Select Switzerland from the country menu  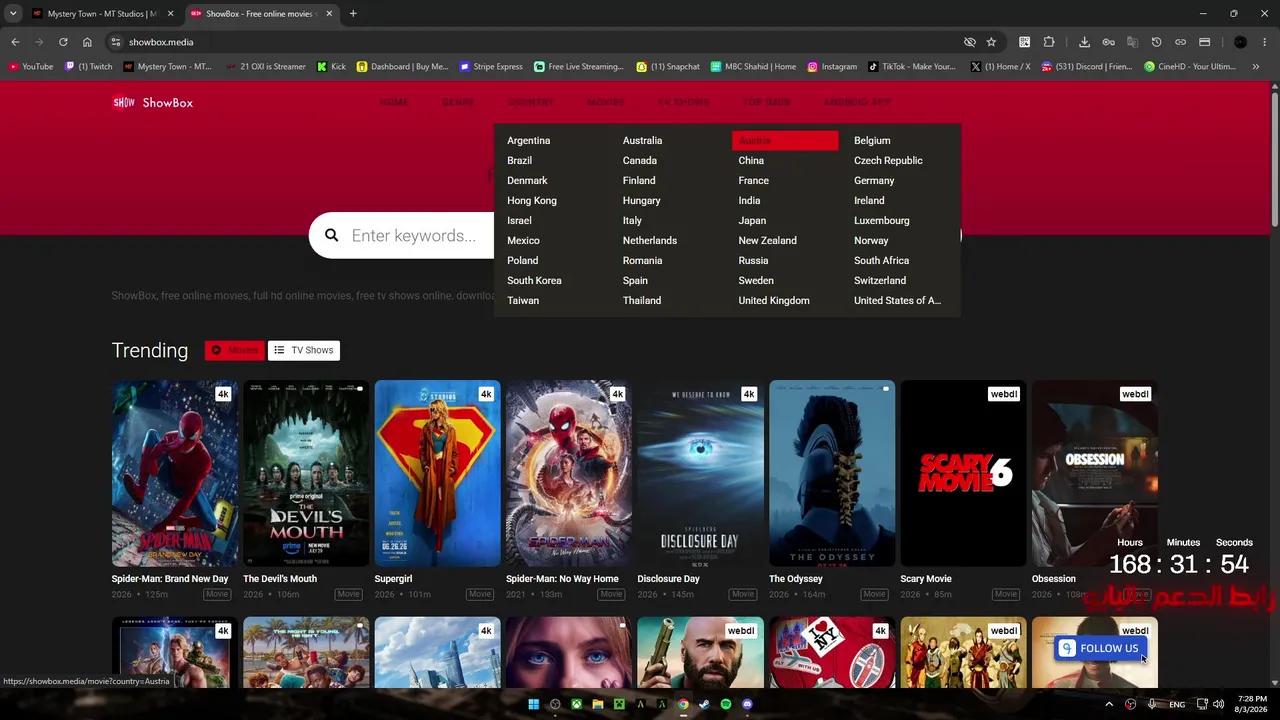click(880, 281)
